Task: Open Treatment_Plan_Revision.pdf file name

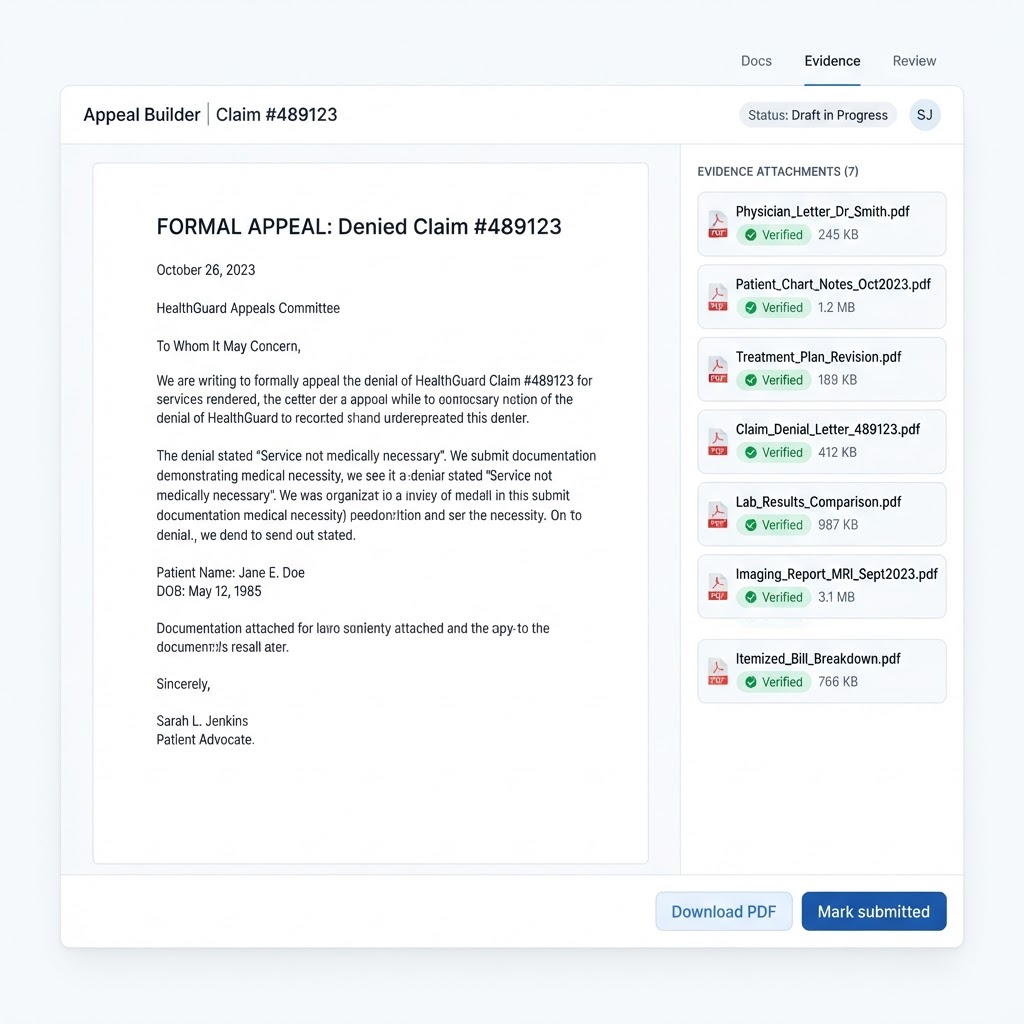Action: click(818, 357)
